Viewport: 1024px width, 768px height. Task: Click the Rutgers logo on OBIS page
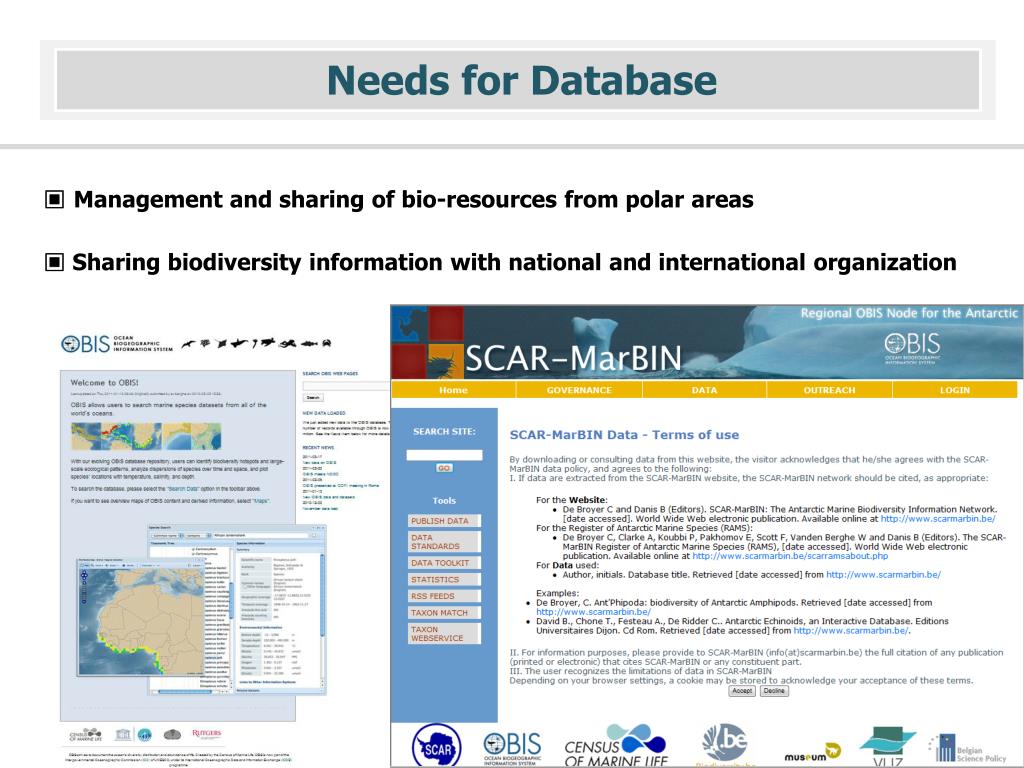(206, 734)
